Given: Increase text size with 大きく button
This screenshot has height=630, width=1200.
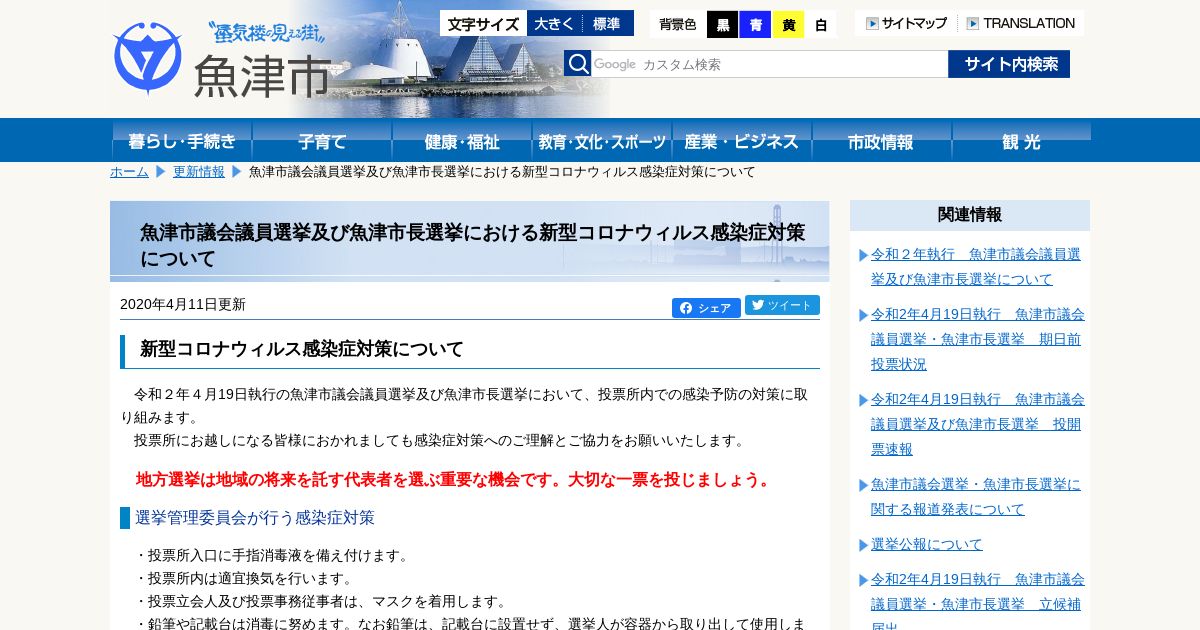Looking at the screenshot, I should pyautogui.click(x=554, y=24).
